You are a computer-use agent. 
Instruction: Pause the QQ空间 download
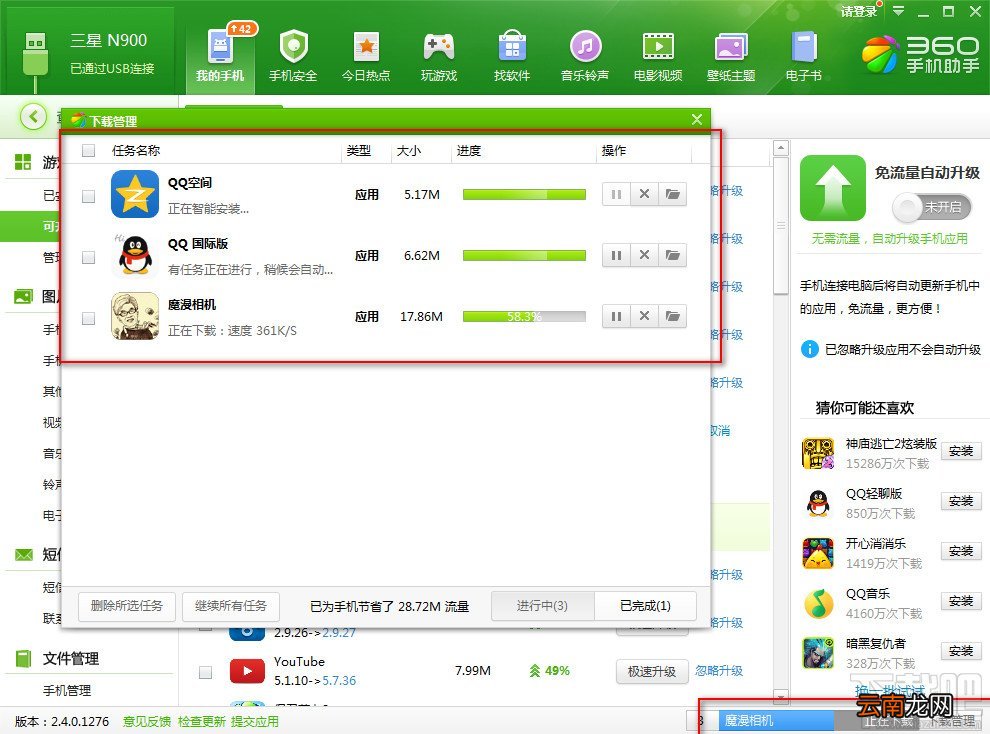click(x=616, y=194)
